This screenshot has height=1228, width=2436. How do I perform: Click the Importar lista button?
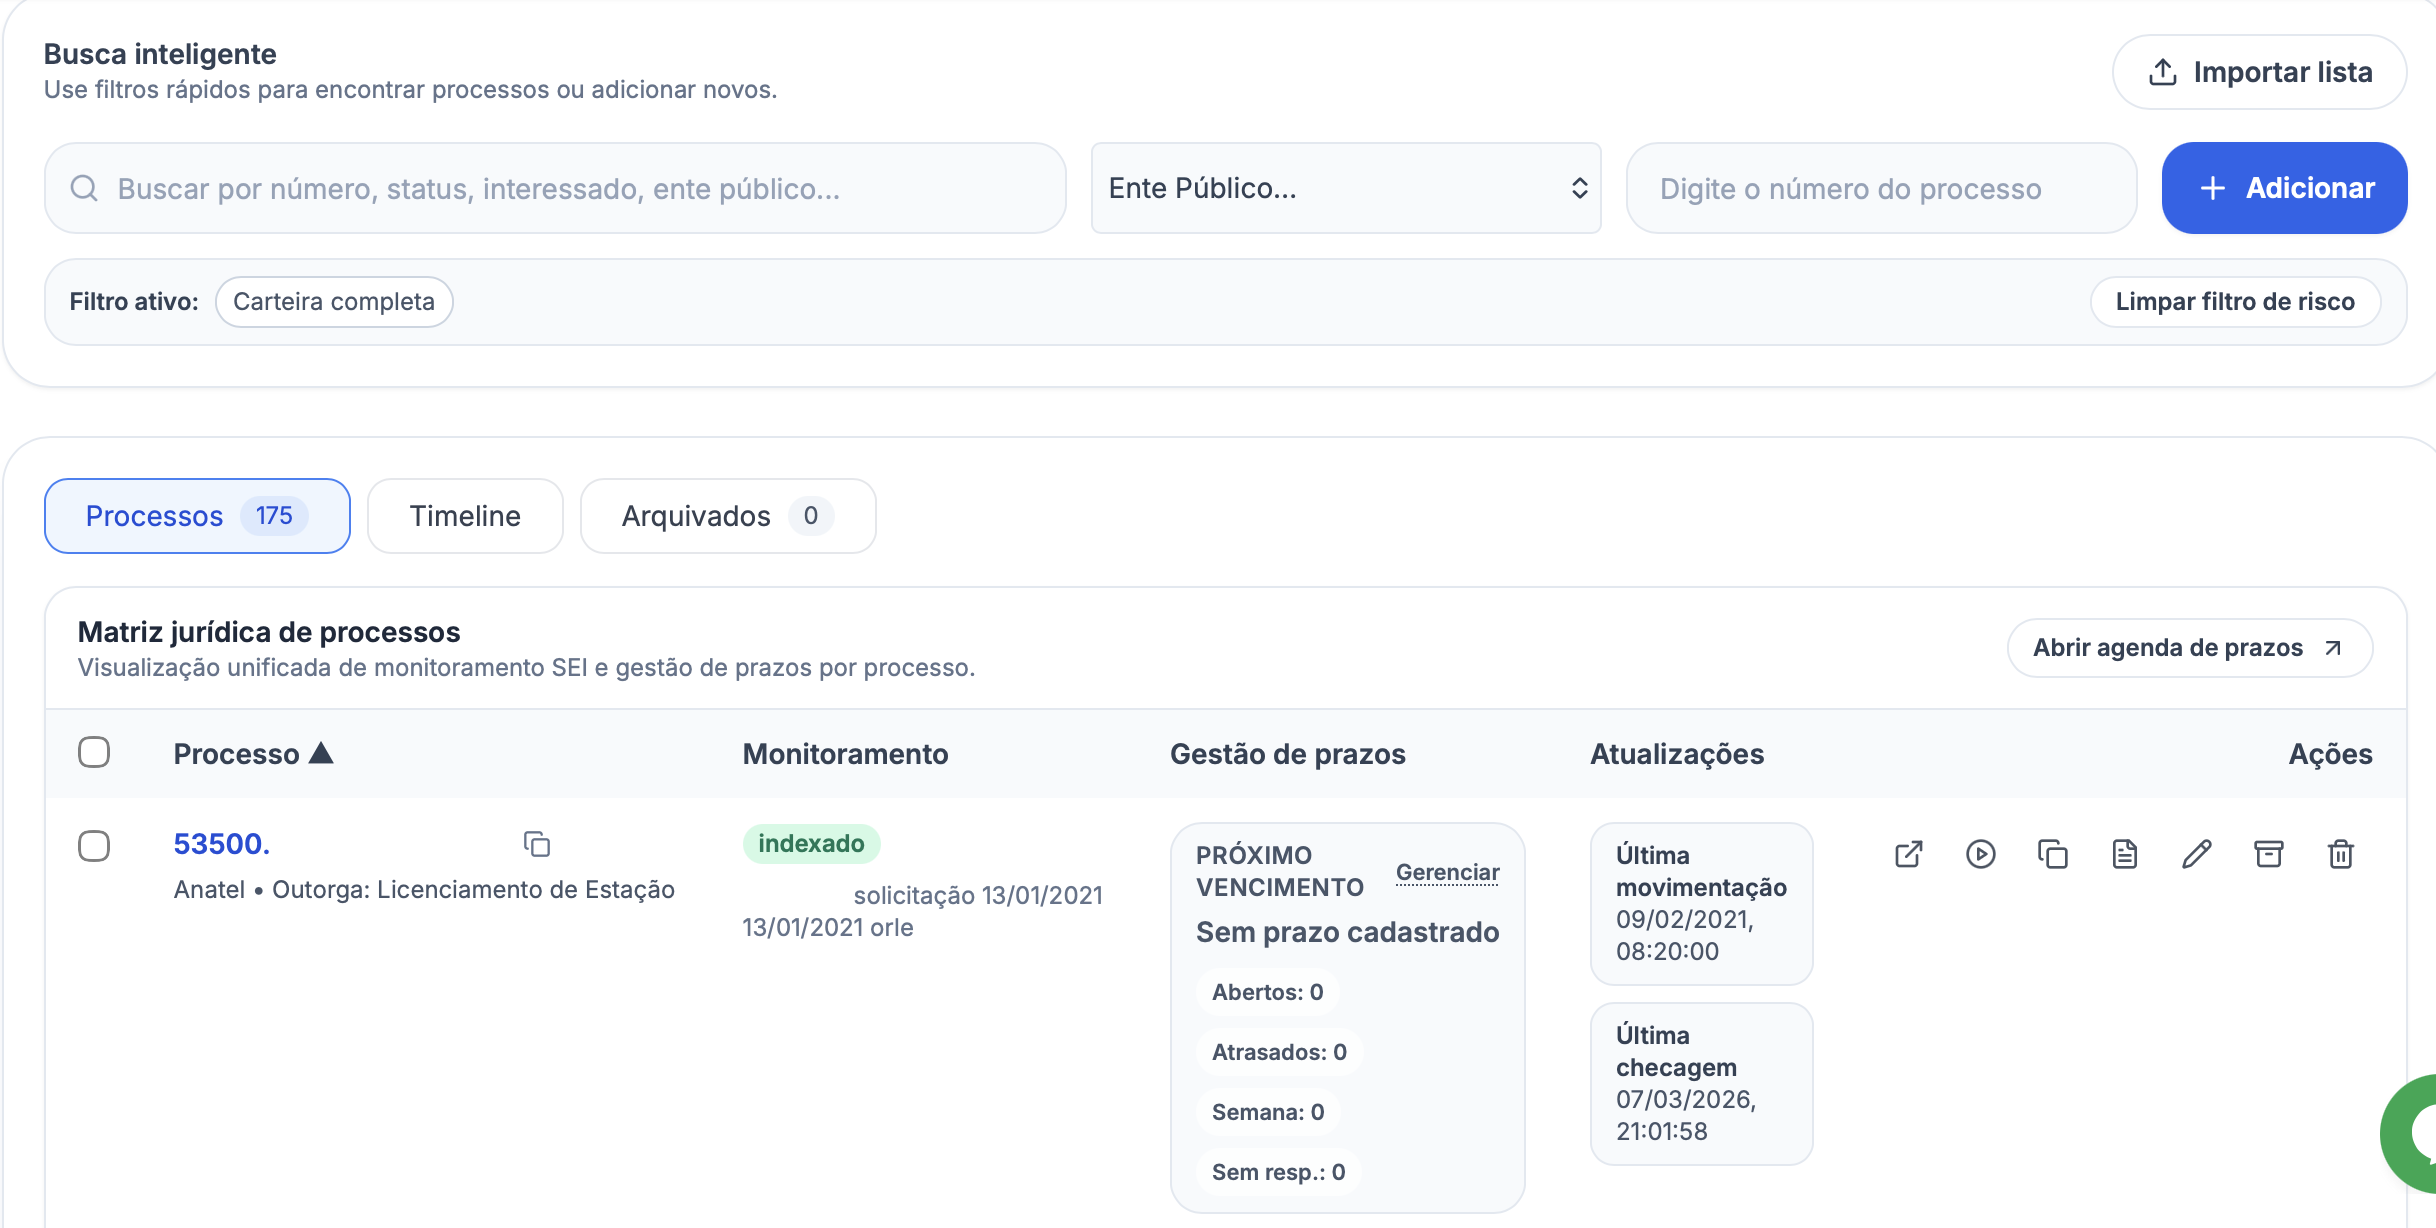[2259, 72]
